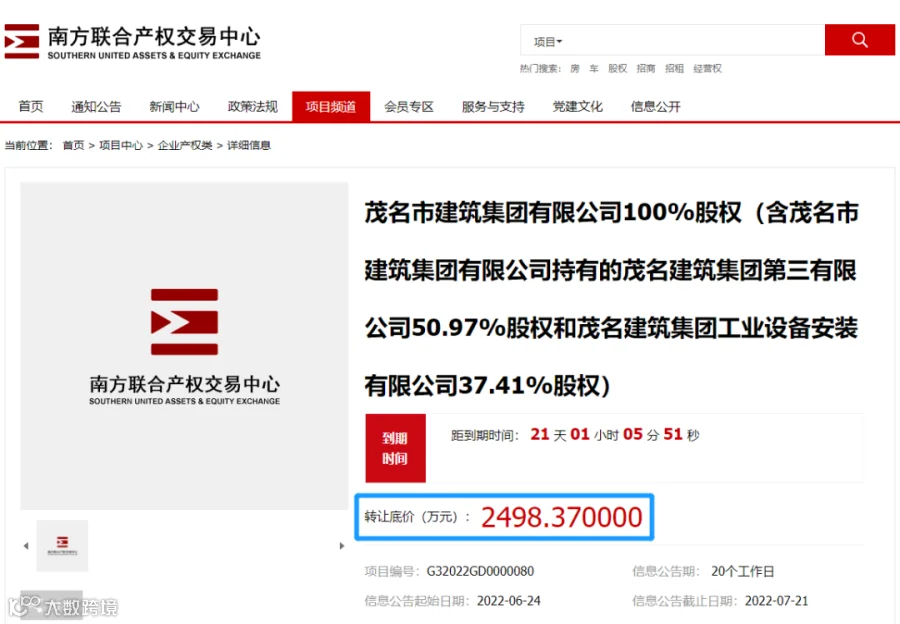
Task: Open 通知公告 navigation item
Action: (96, 106)
